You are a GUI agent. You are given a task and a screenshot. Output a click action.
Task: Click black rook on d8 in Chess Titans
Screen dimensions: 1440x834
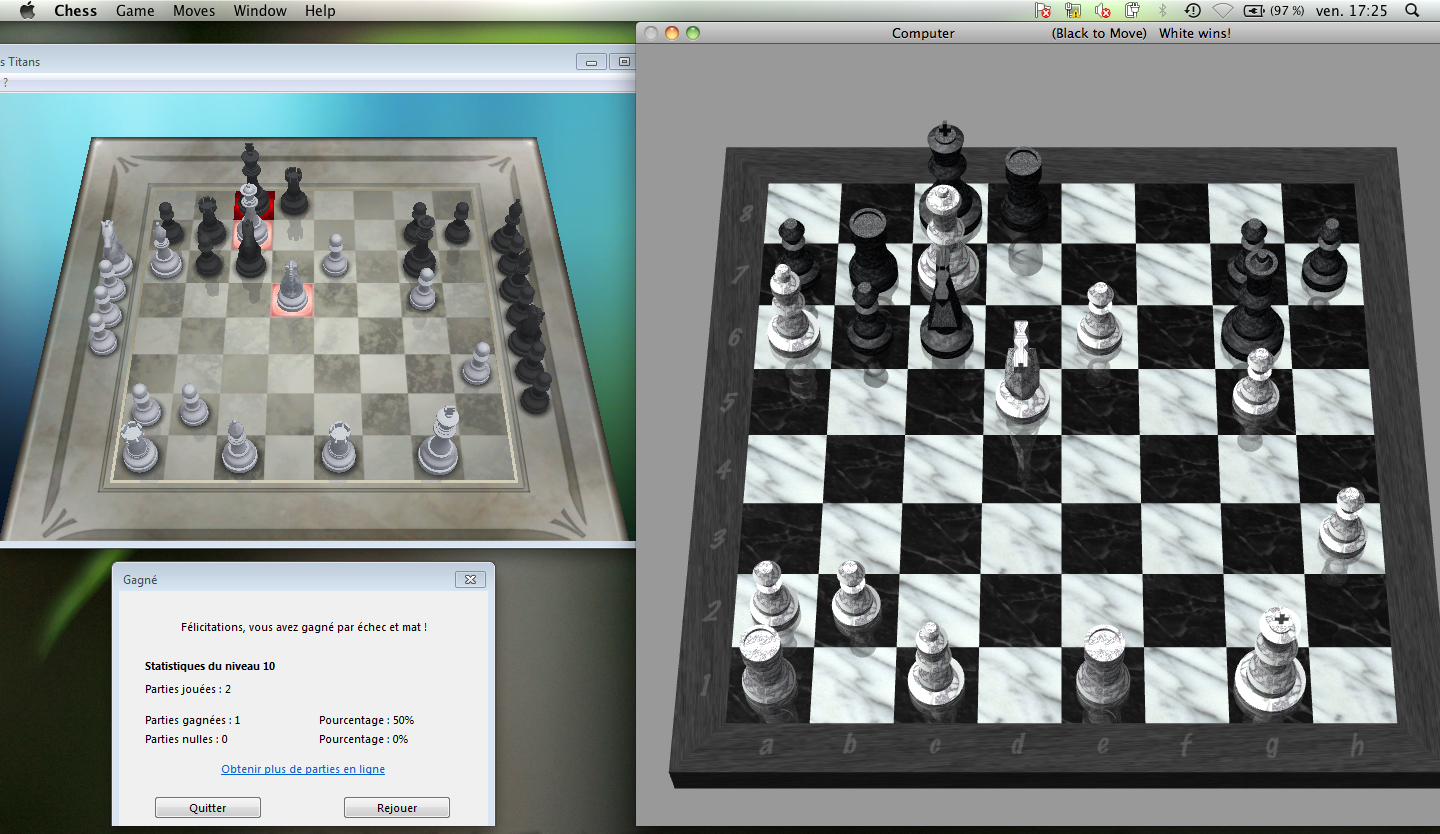pyautogui.click(x=292, y=190)
